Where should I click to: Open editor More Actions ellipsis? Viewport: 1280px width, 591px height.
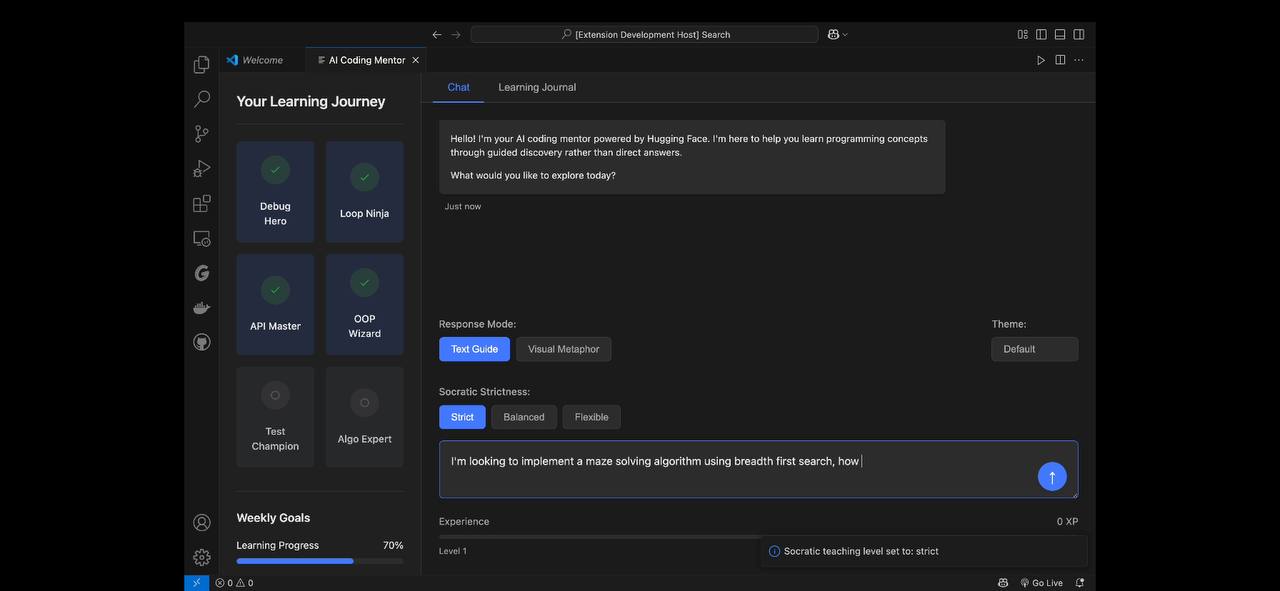[1079, 60]
